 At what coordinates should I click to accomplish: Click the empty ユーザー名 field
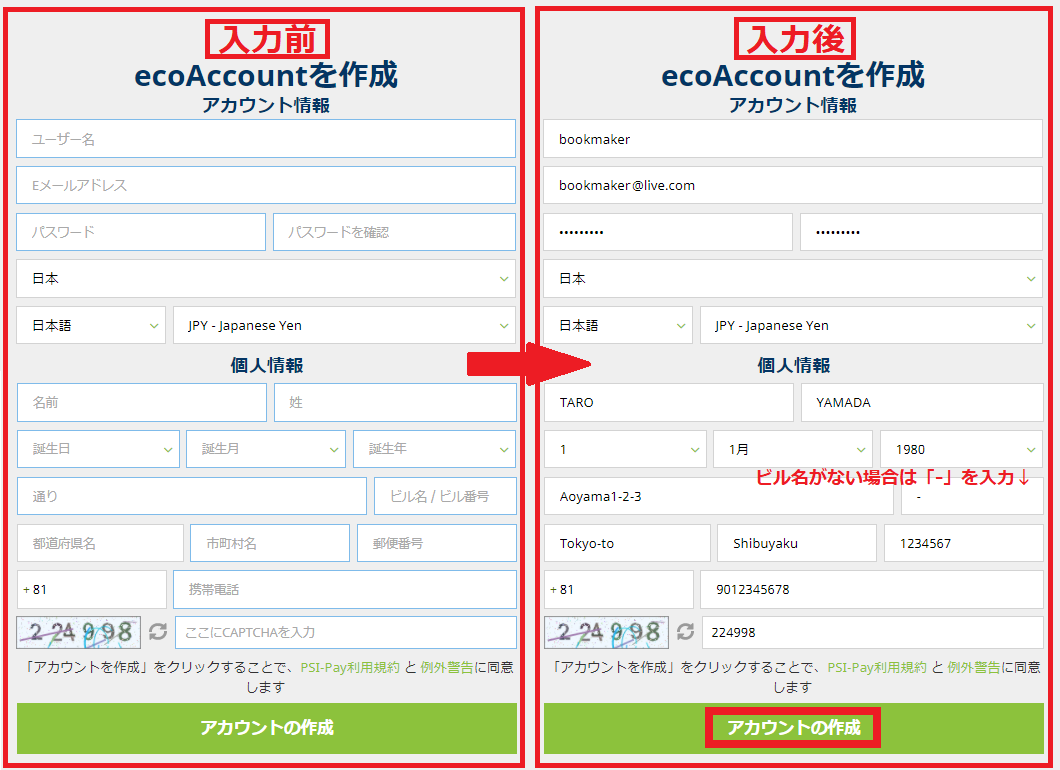click(266, 139)
